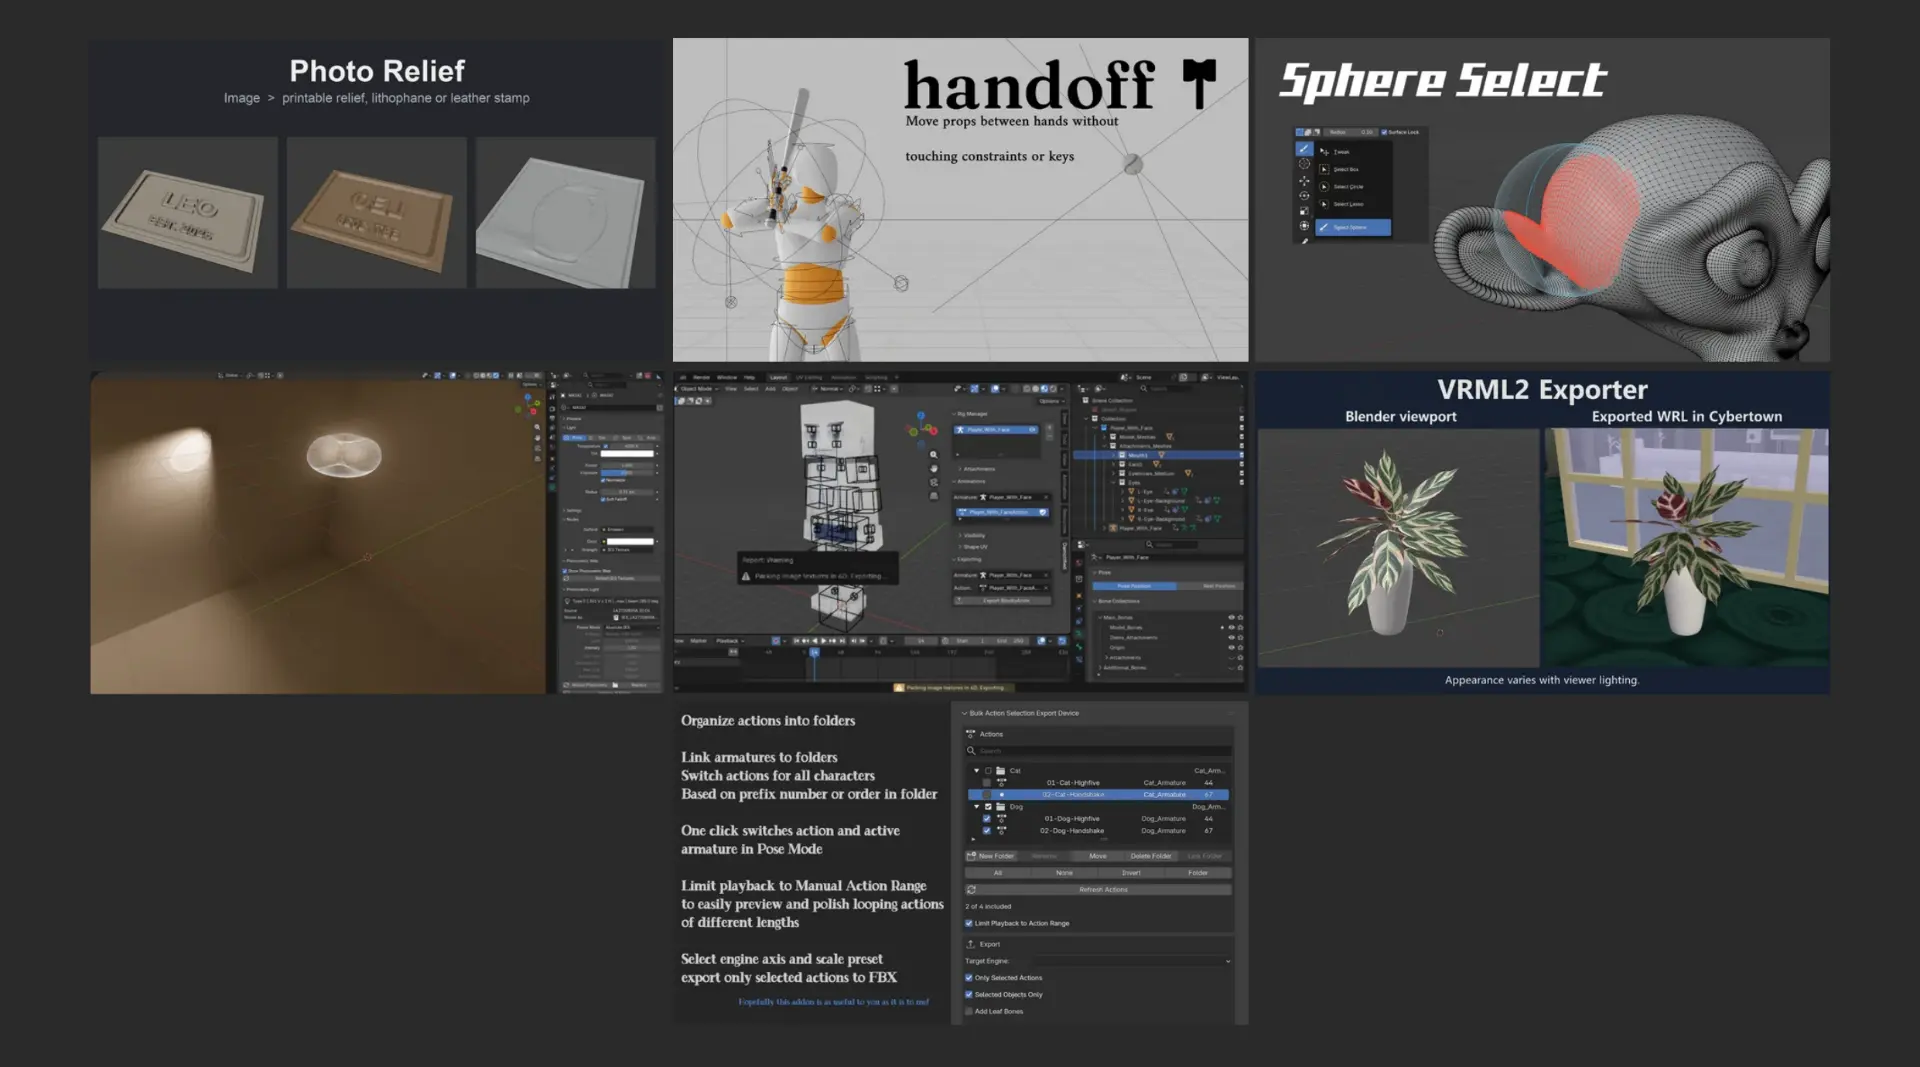Screen dimensions: 1920x1067
Task: Click the pan hand icon in rig viewport
Action: tap(934, 468)
